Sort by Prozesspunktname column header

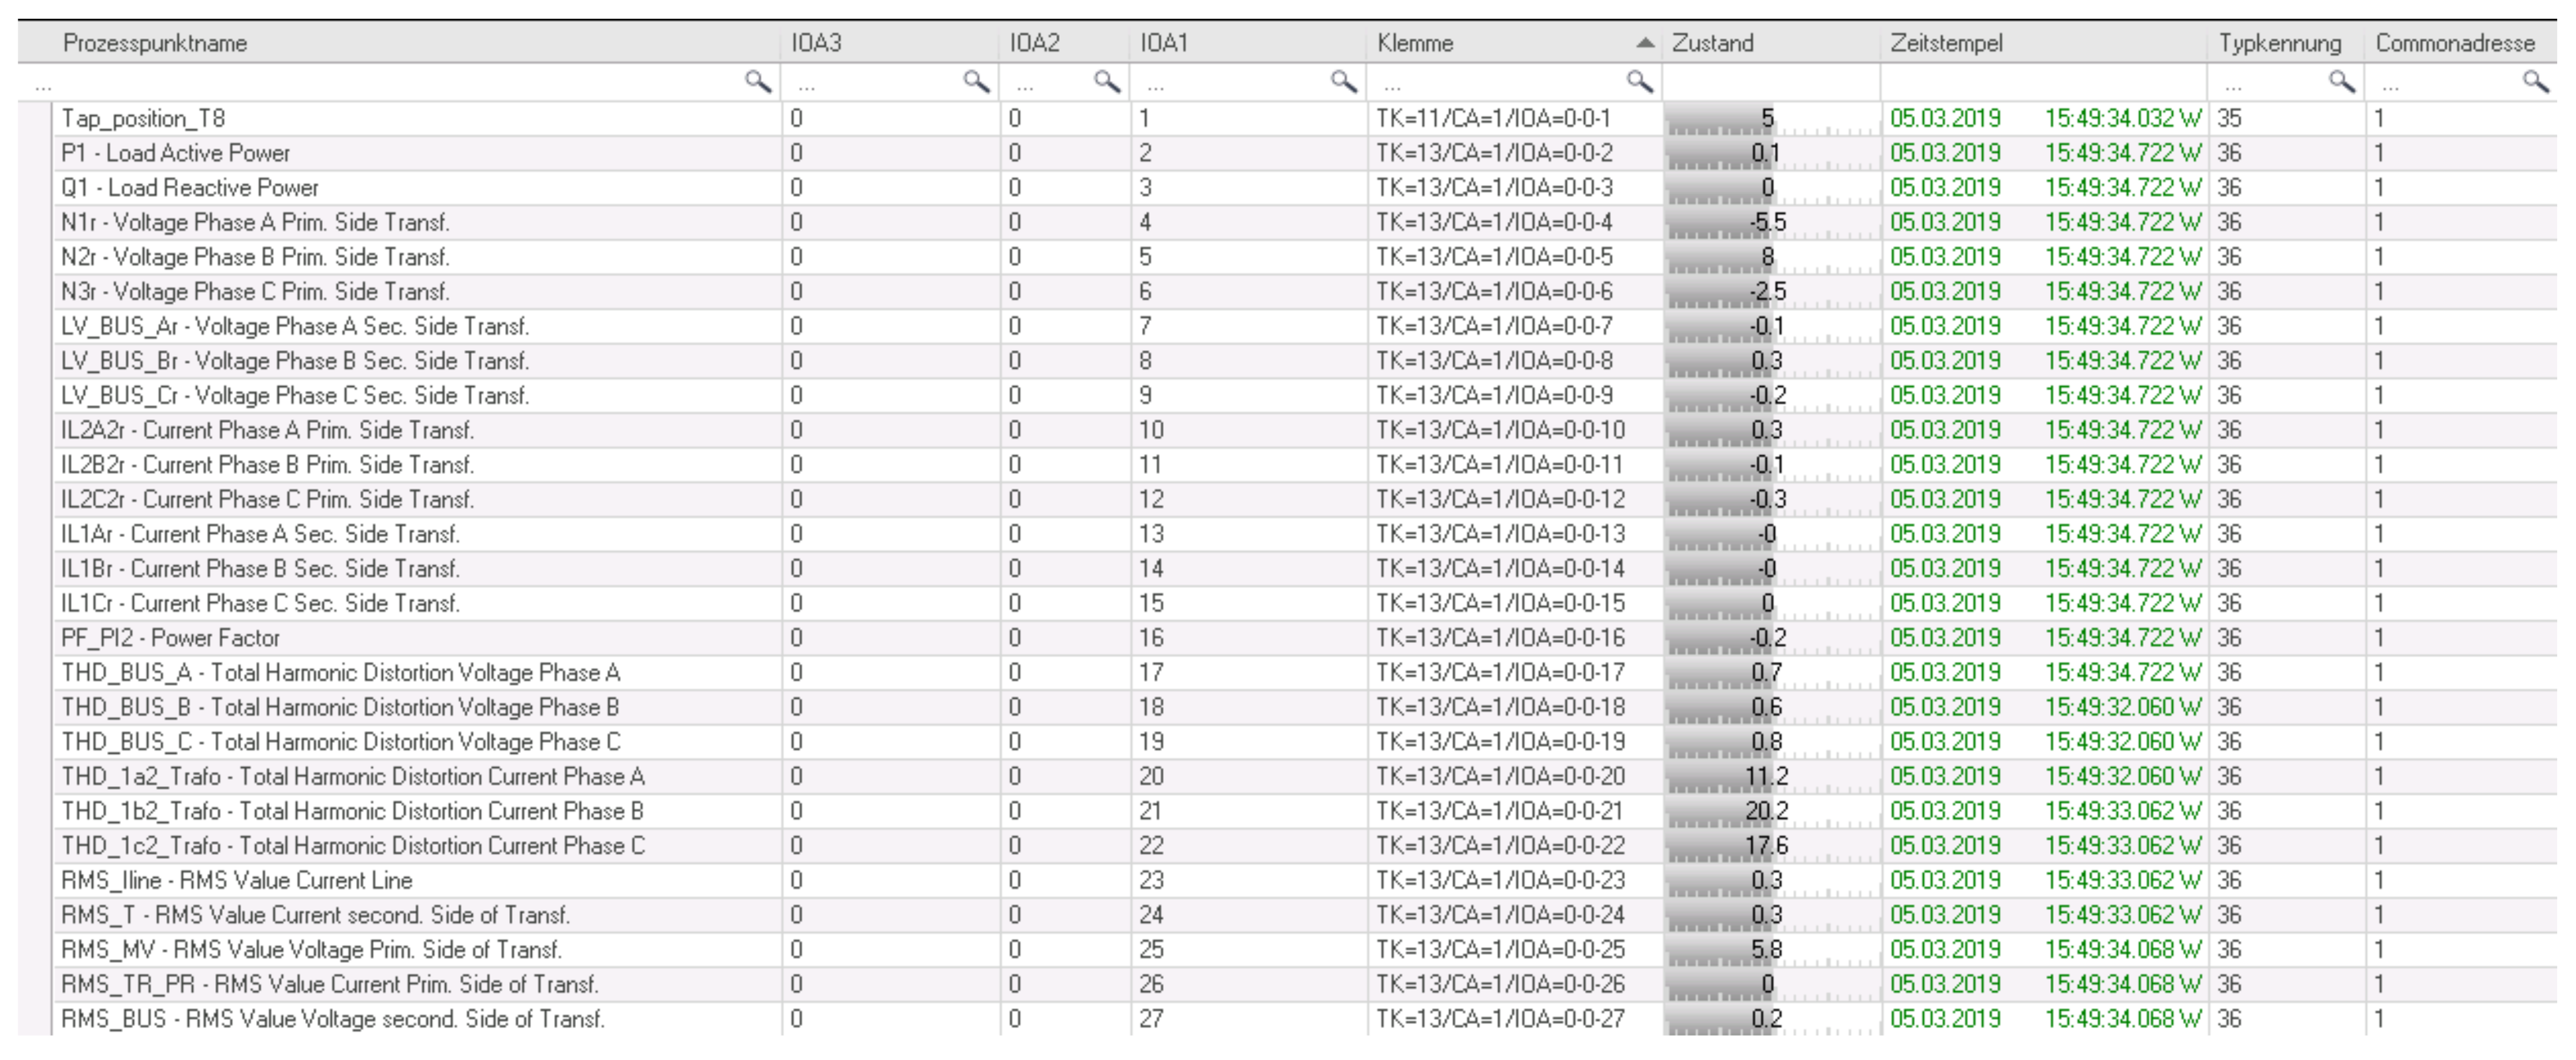pos(155,43)
